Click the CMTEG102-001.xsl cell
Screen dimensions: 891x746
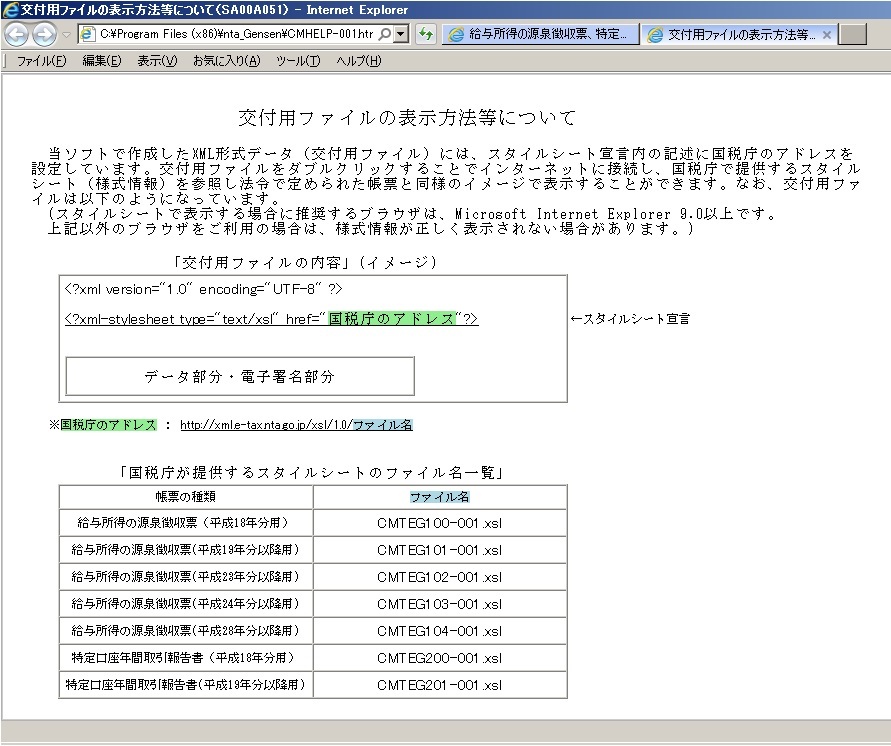coord(439,577)
